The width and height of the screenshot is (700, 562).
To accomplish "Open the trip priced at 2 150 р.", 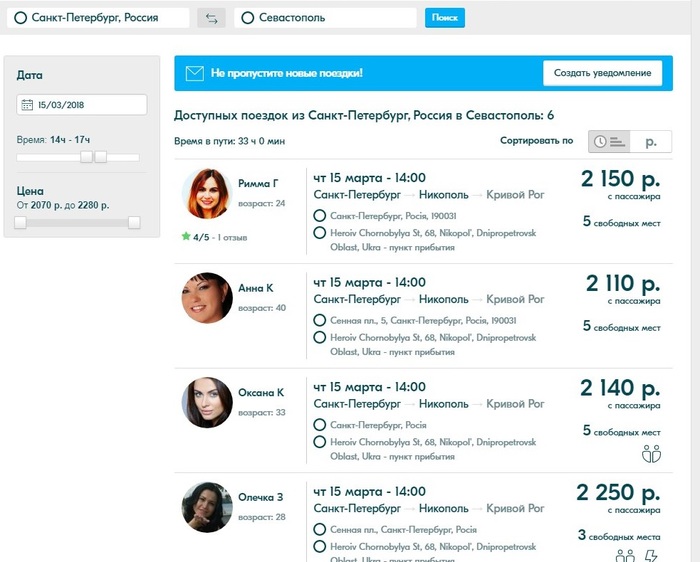I will point(620,179).
